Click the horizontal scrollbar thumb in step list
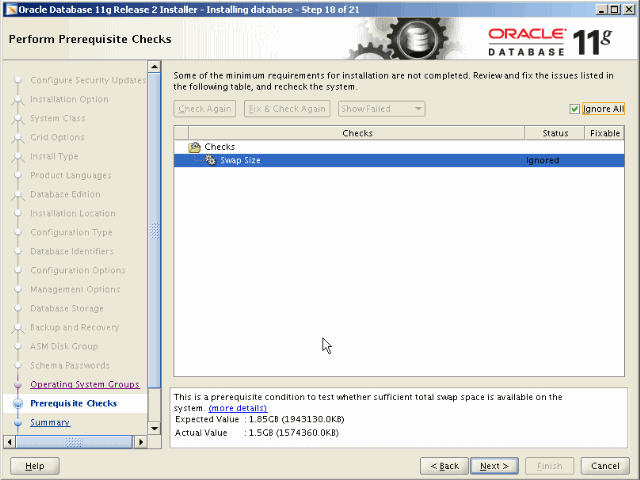The height and width of the screenshot is (480, 640). (74, 442)
